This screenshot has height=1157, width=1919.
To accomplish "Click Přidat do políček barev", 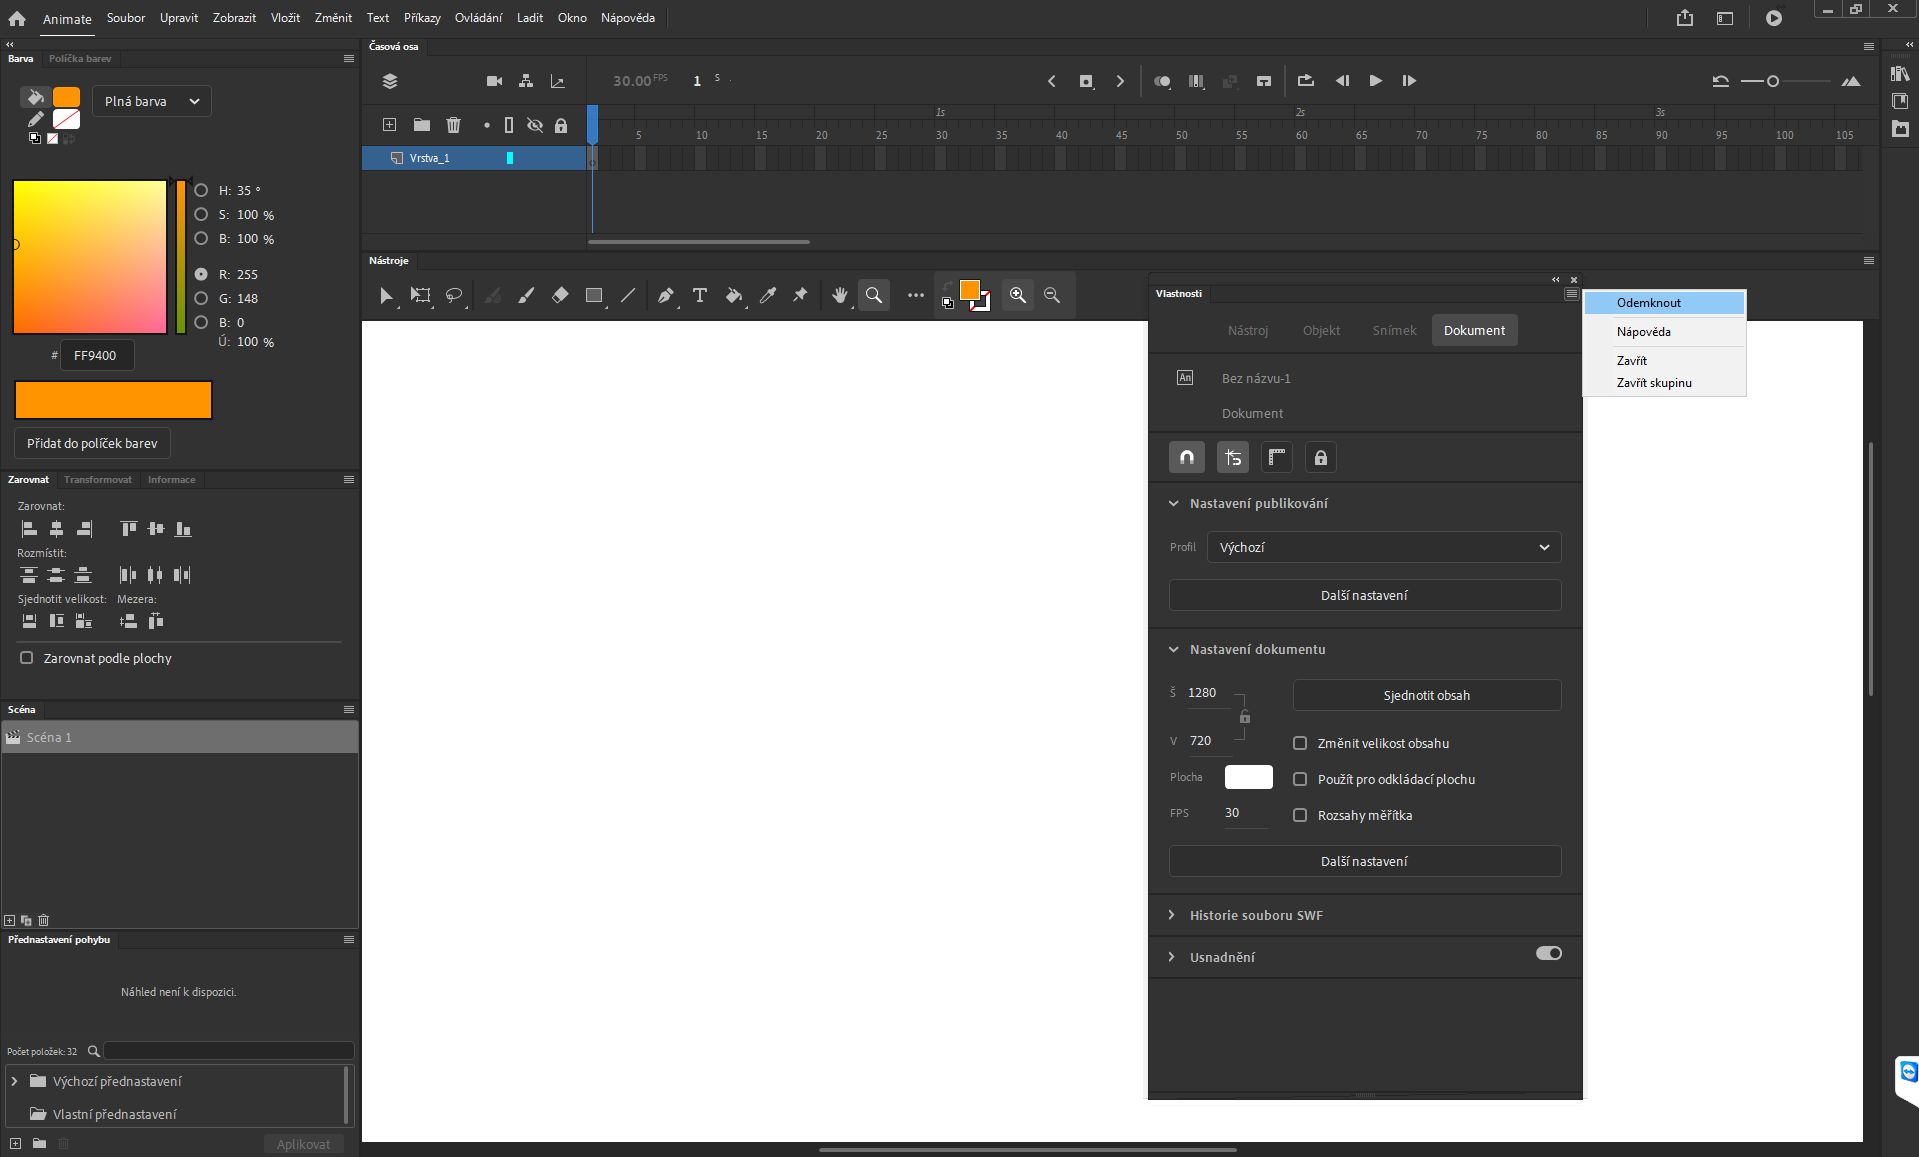I will [91, 443].
